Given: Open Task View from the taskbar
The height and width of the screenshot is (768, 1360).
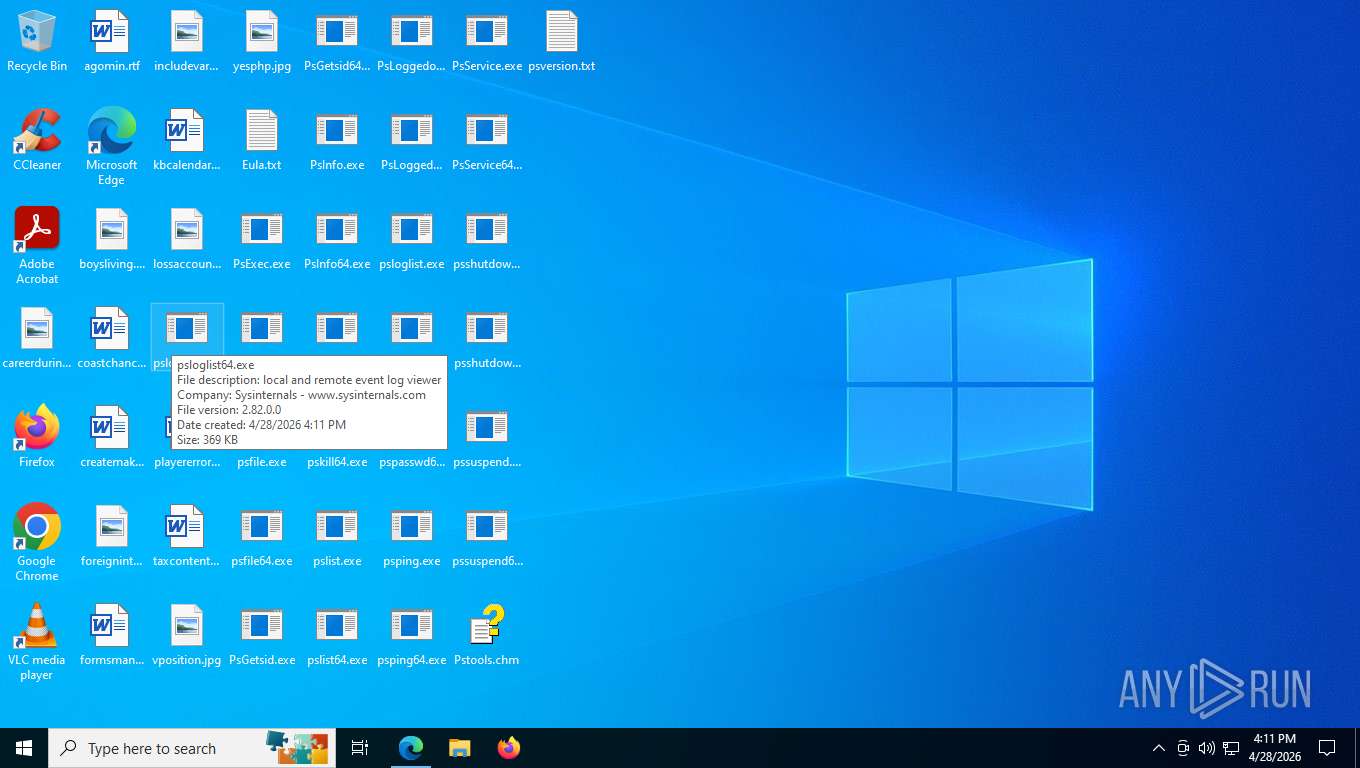Looking at the screenshot, I should 360,748.
